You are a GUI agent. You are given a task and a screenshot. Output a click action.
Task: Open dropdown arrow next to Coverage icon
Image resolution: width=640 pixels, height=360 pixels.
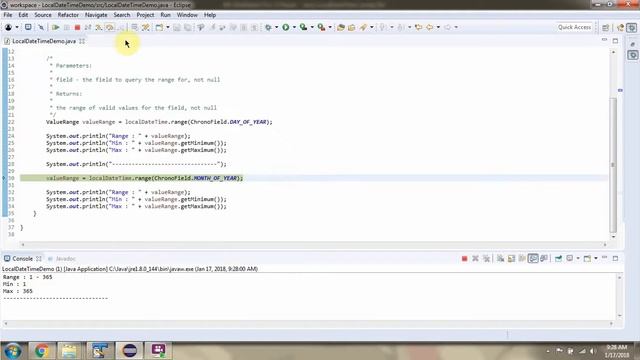(312, 27)
